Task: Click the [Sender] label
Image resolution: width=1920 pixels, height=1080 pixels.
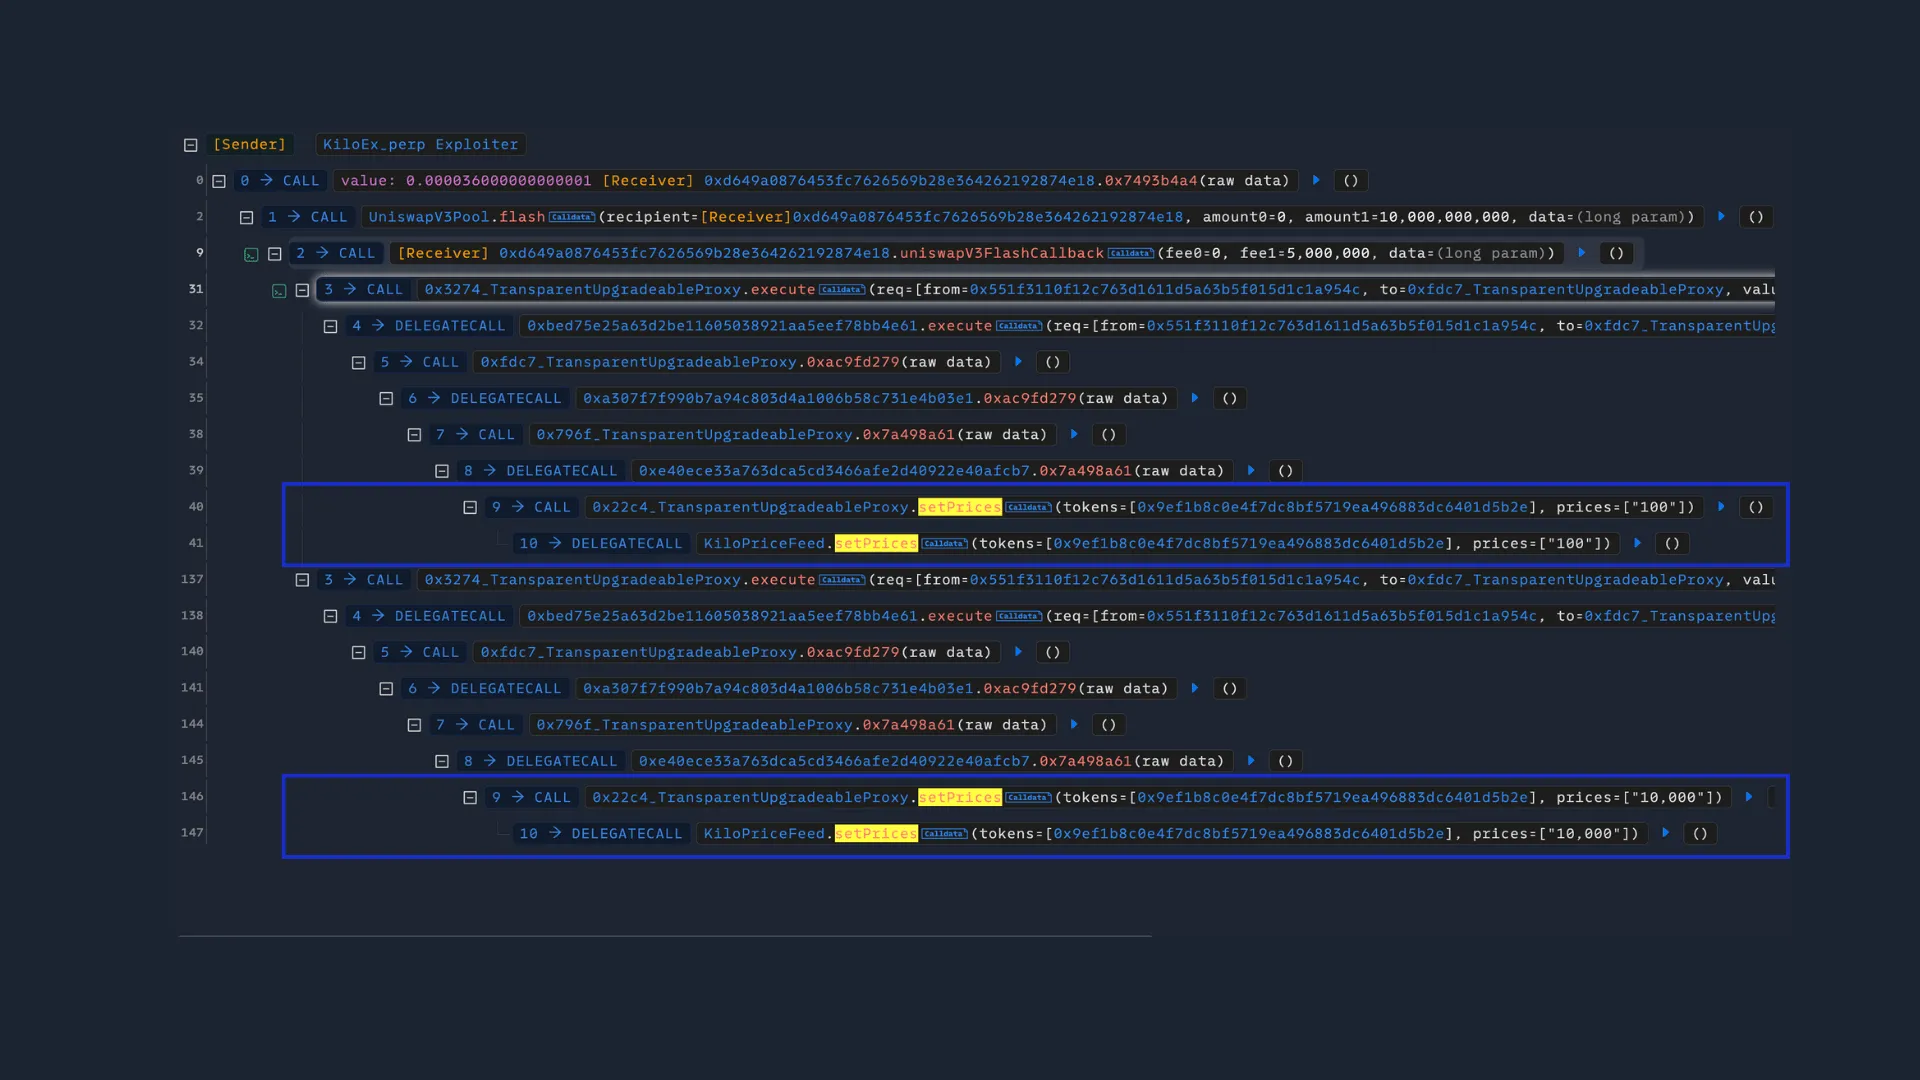Action: click(x=249, y=144)
